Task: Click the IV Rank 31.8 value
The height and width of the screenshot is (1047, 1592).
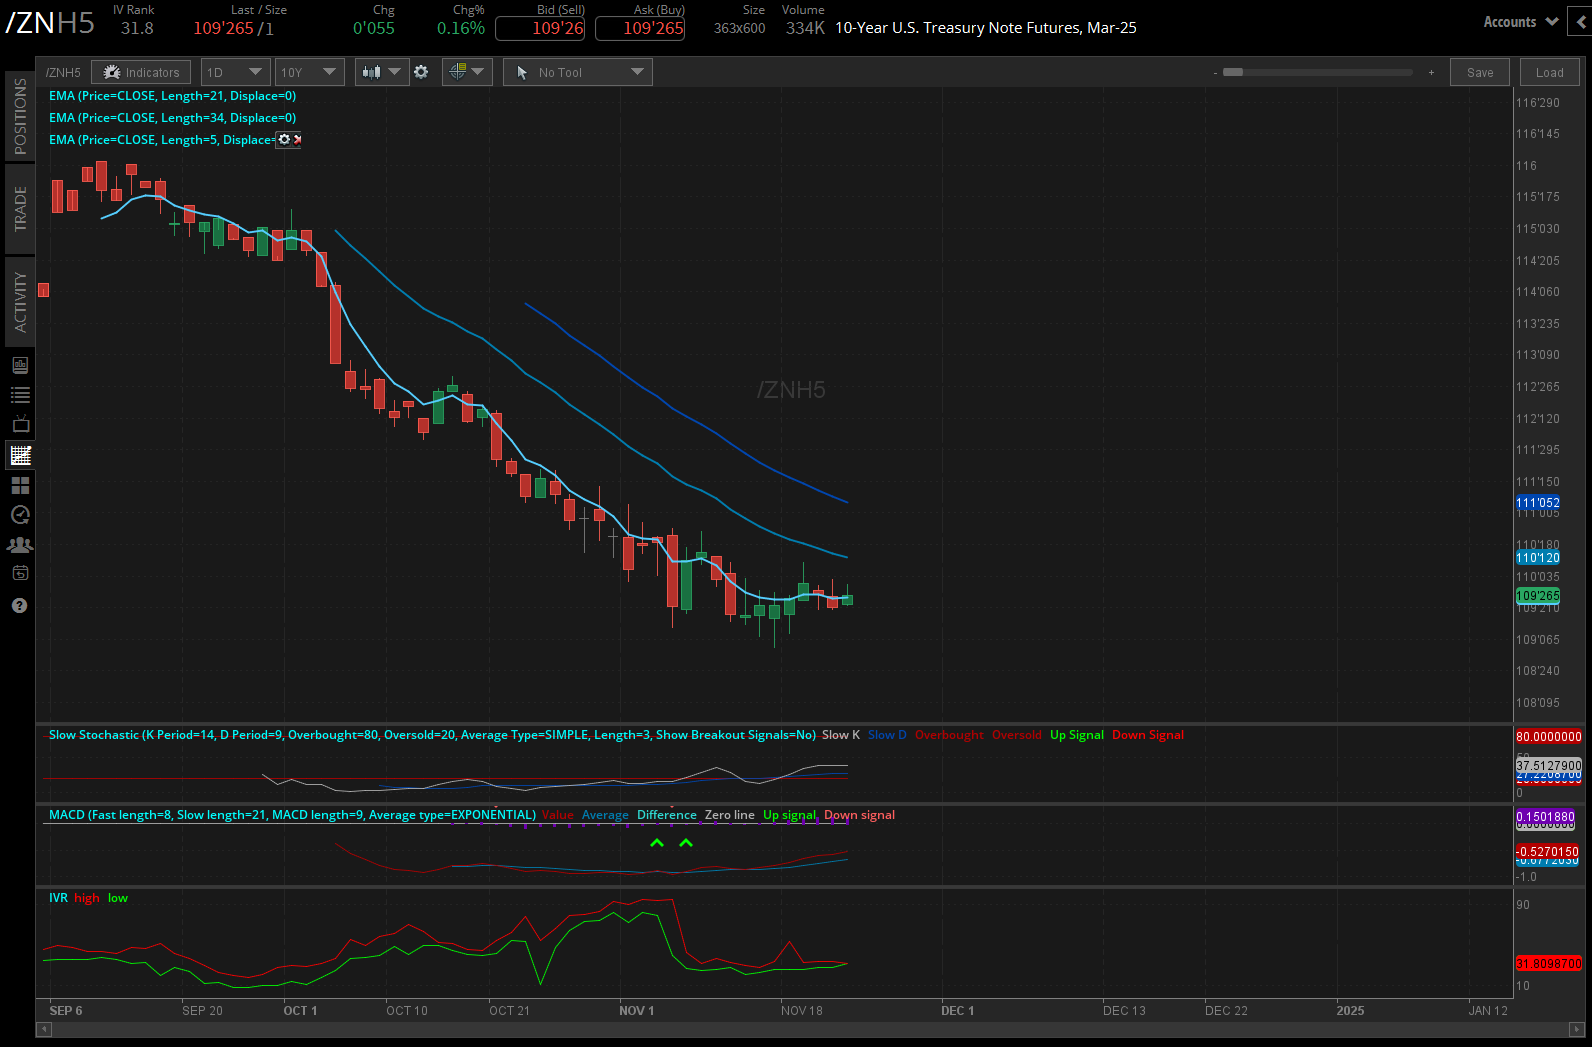Action: tap(137, 28)
